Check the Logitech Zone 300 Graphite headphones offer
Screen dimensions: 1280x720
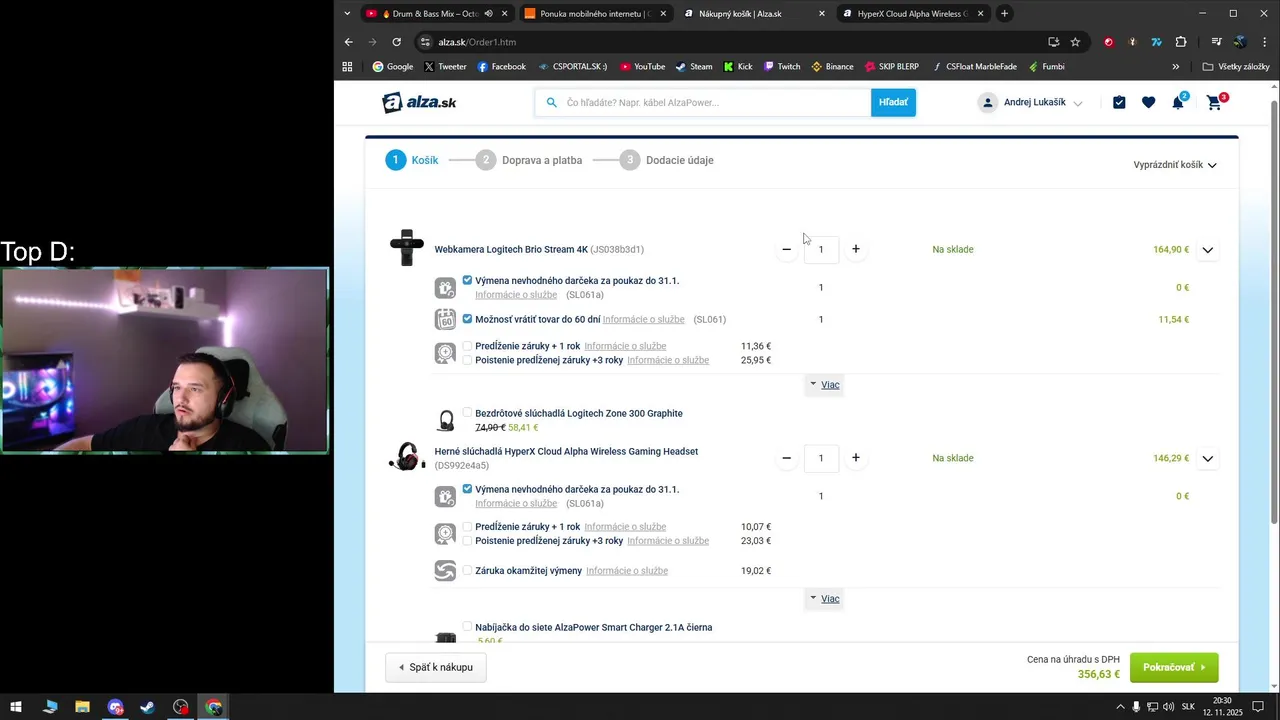467,412
